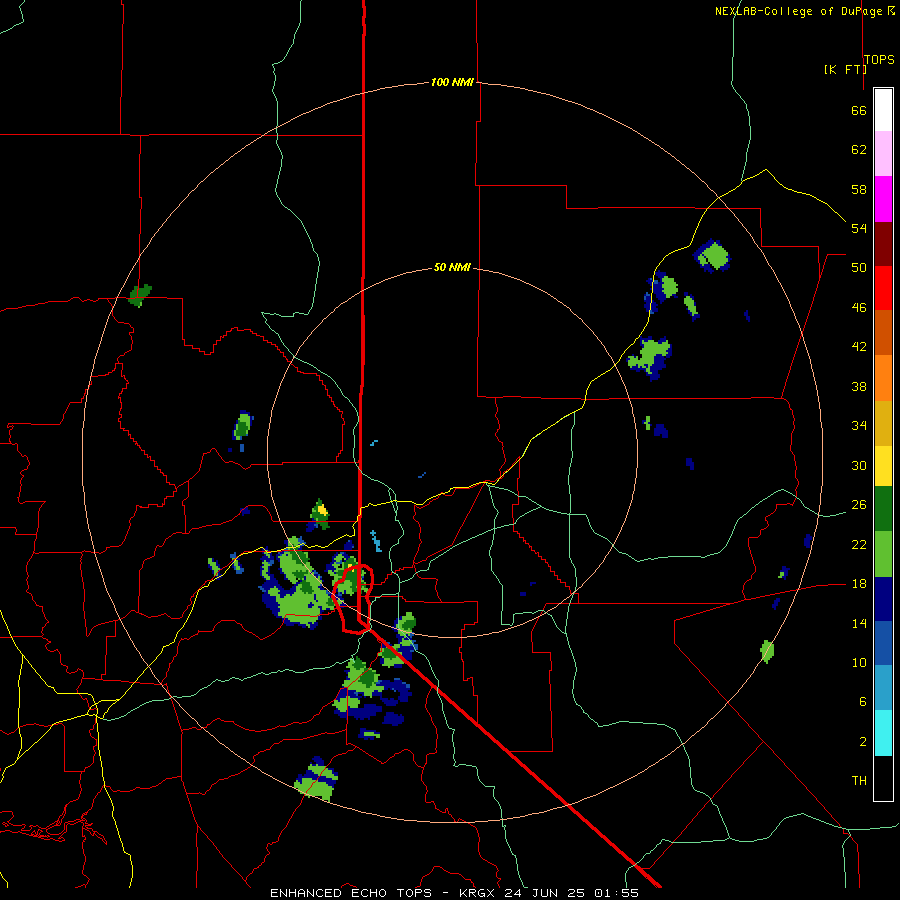This screenshot has width=900, height=900.
Task: Click the '30' legend value
Action: pyautogui.click(x=859, y=465)
